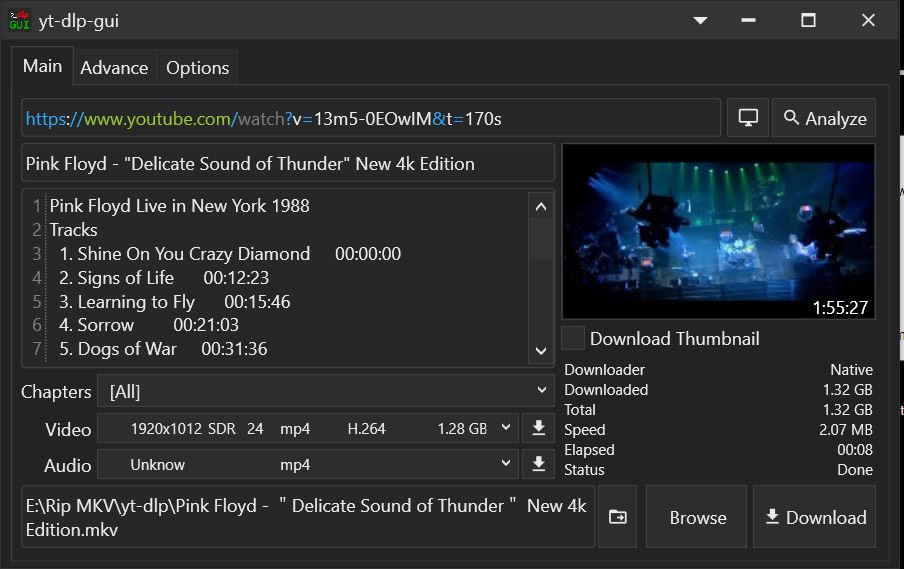Click the Elapsed value '00:08'

pyautogui.click(x=855, y=450)
